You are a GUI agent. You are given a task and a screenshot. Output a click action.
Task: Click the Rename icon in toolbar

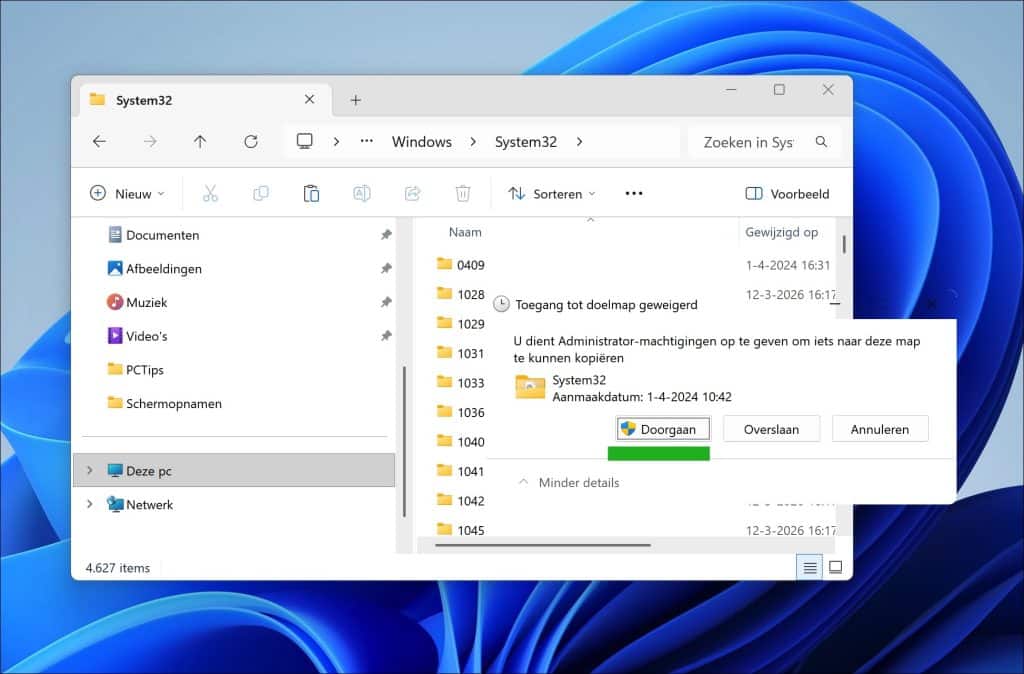(362, 193)
